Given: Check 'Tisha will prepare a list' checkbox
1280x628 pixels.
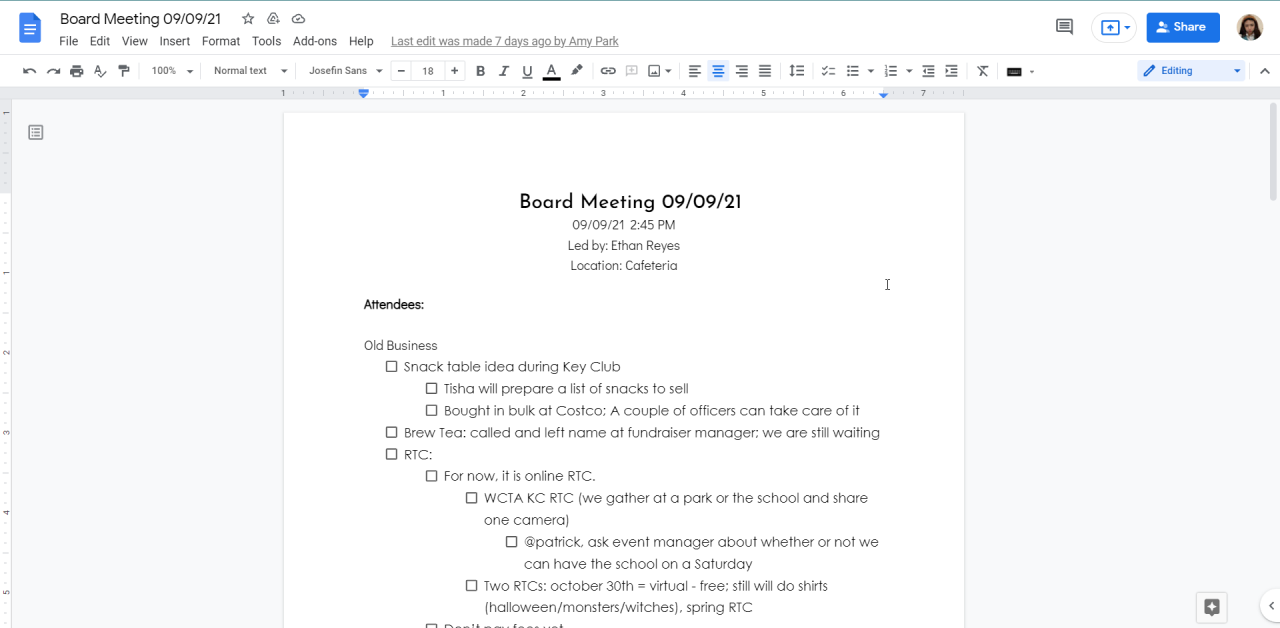Looking at the screenshot, I should [432, 388].
